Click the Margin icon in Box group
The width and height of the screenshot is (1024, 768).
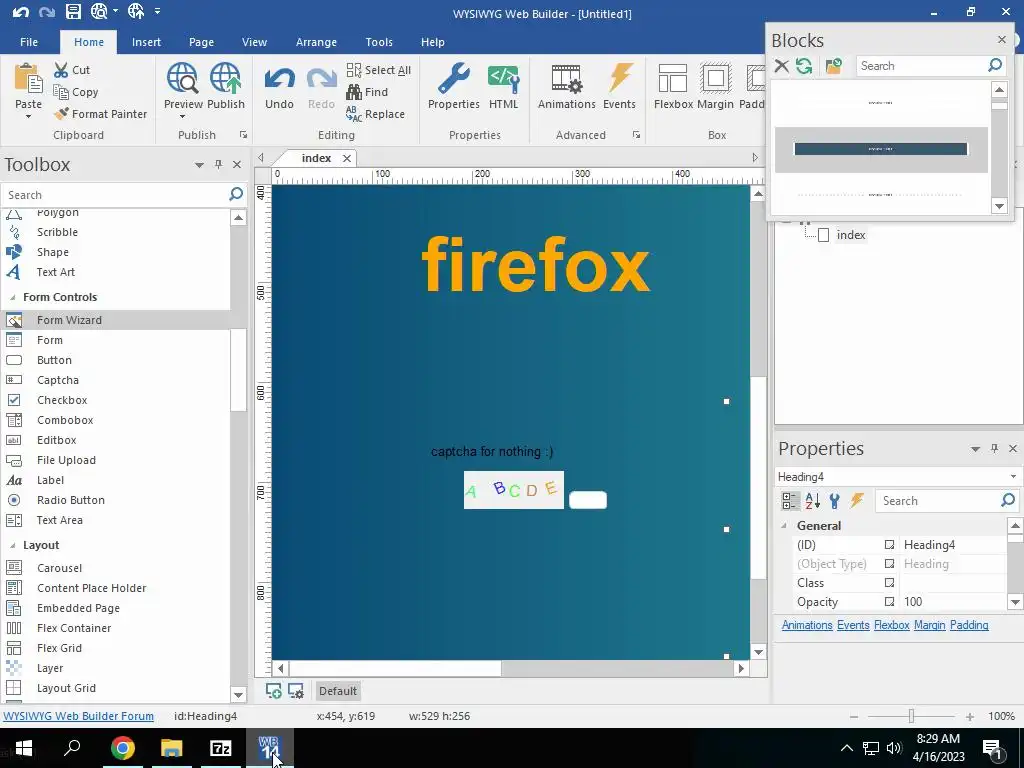tap(715, 78)
